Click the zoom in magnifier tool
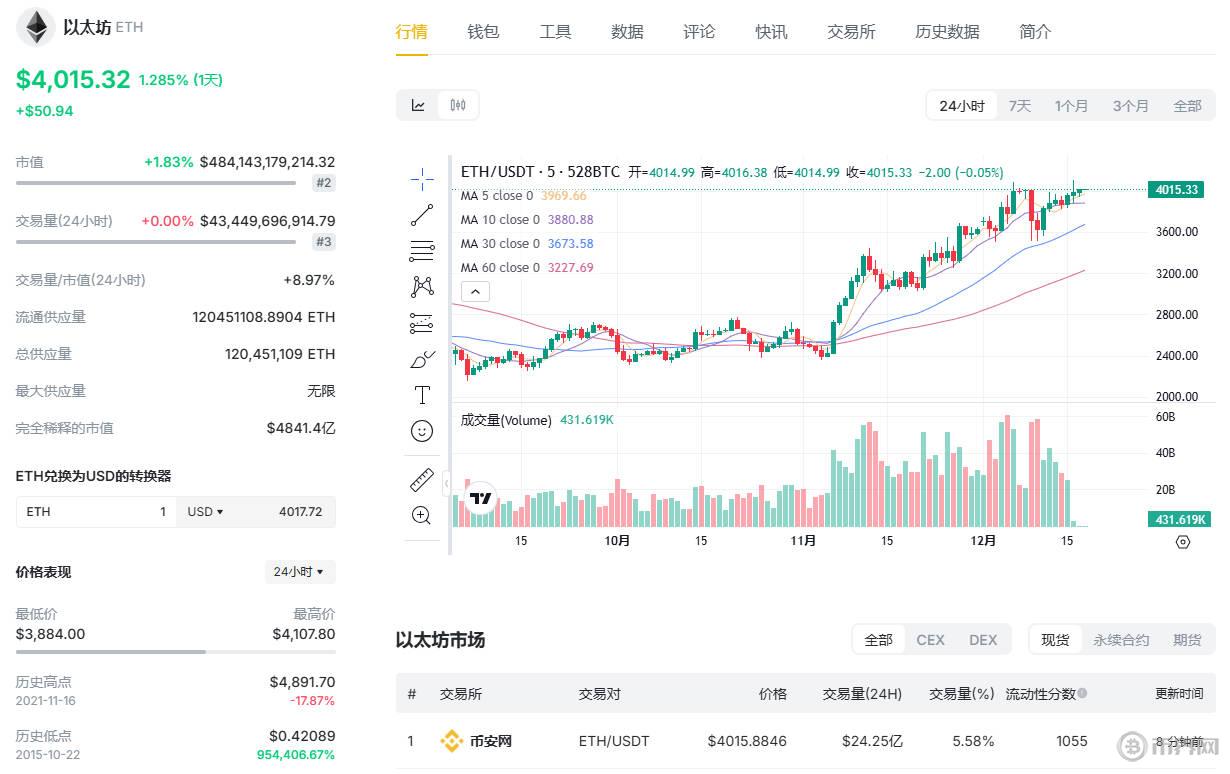This screenshot has width=1230, height=774. pyautogui.click(x=422, y=516)
